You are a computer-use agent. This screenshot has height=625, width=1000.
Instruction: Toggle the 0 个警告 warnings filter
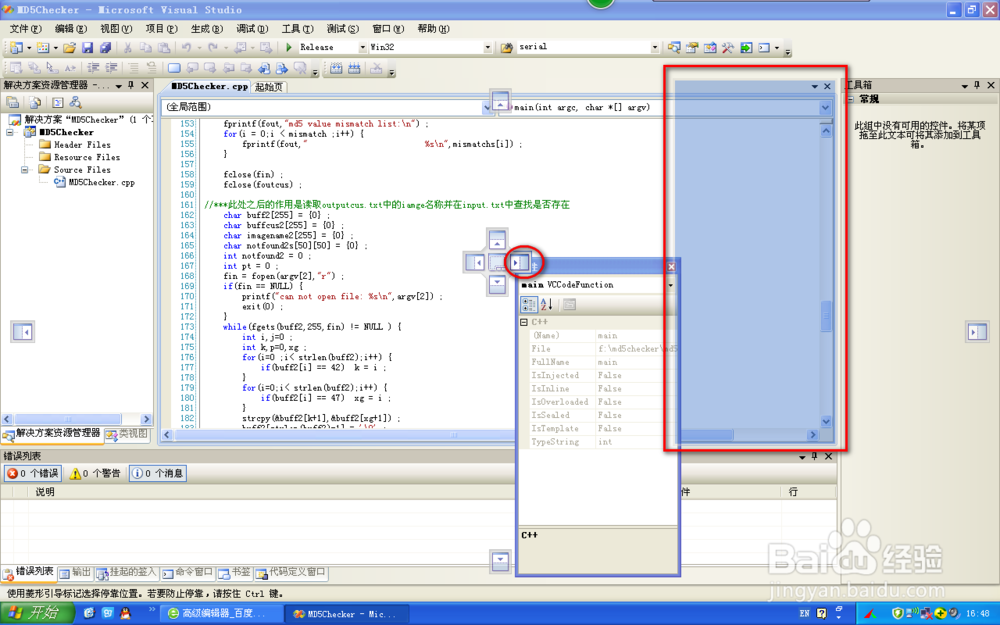point(95,473)
